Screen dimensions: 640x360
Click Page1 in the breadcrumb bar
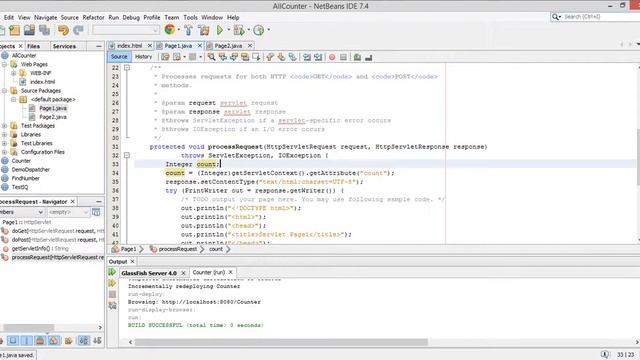[128, 249]
